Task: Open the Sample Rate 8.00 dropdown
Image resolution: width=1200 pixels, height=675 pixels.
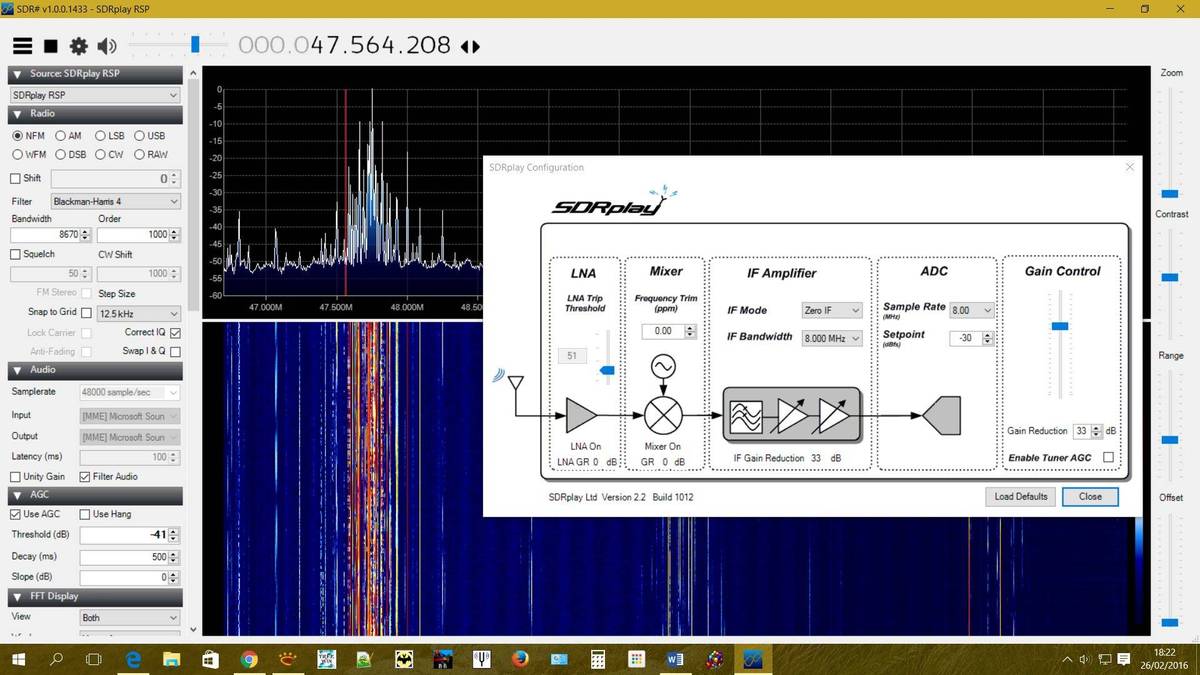Action: (x=972, y=311)
